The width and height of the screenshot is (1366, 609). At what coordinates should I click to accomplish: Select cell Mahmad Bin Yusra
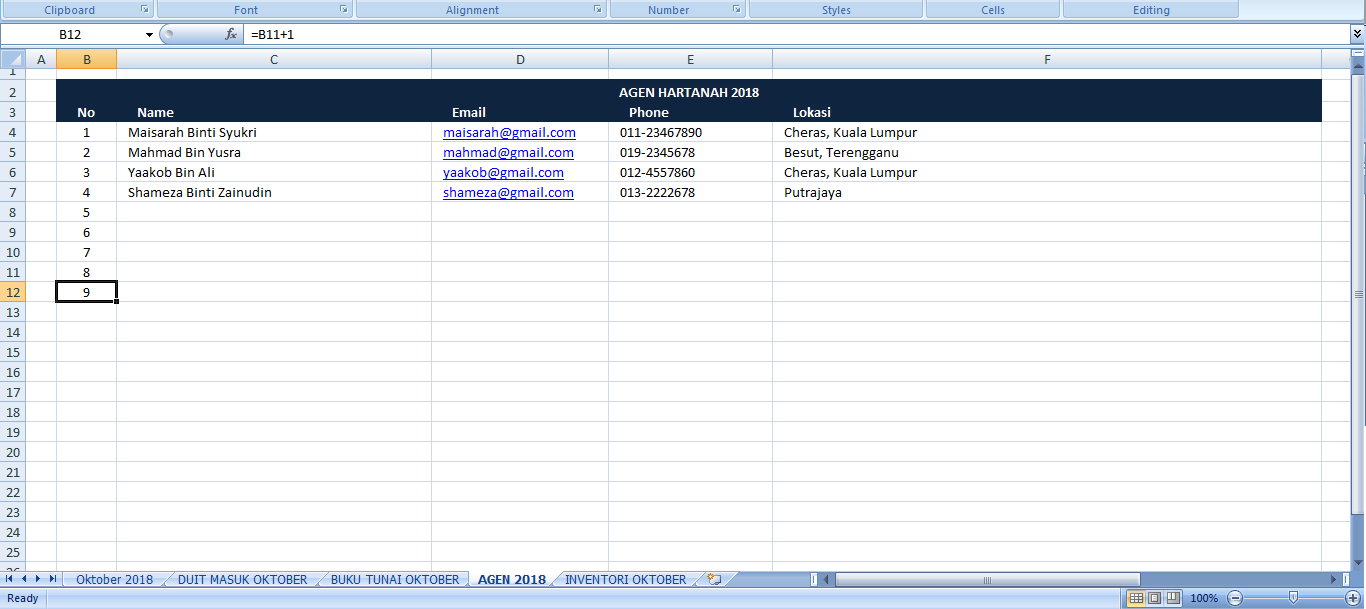[274, 152]
